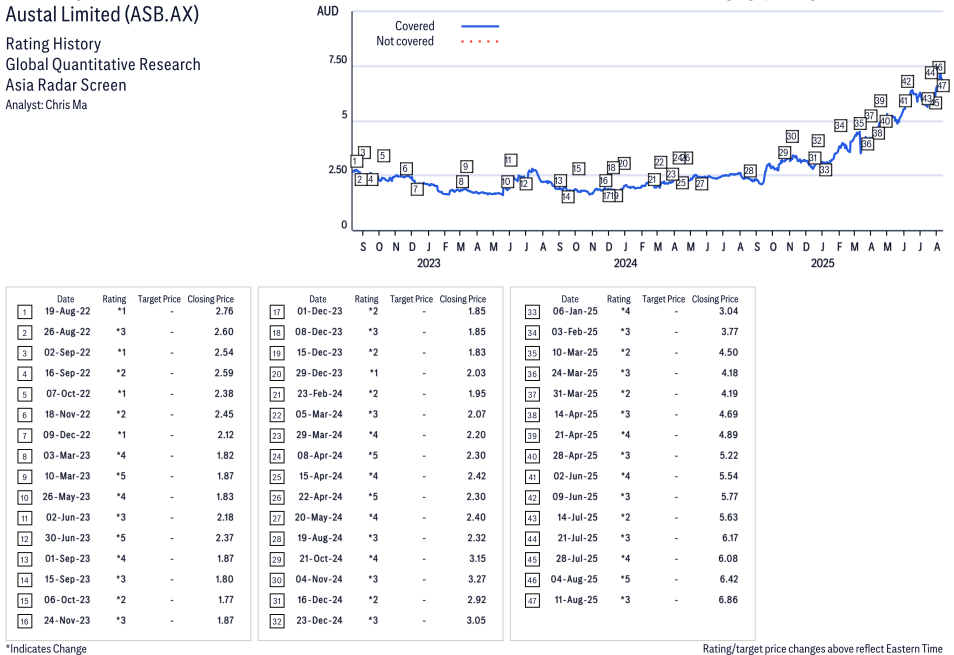Click chart marker 20 on the graph

[623, 164]
